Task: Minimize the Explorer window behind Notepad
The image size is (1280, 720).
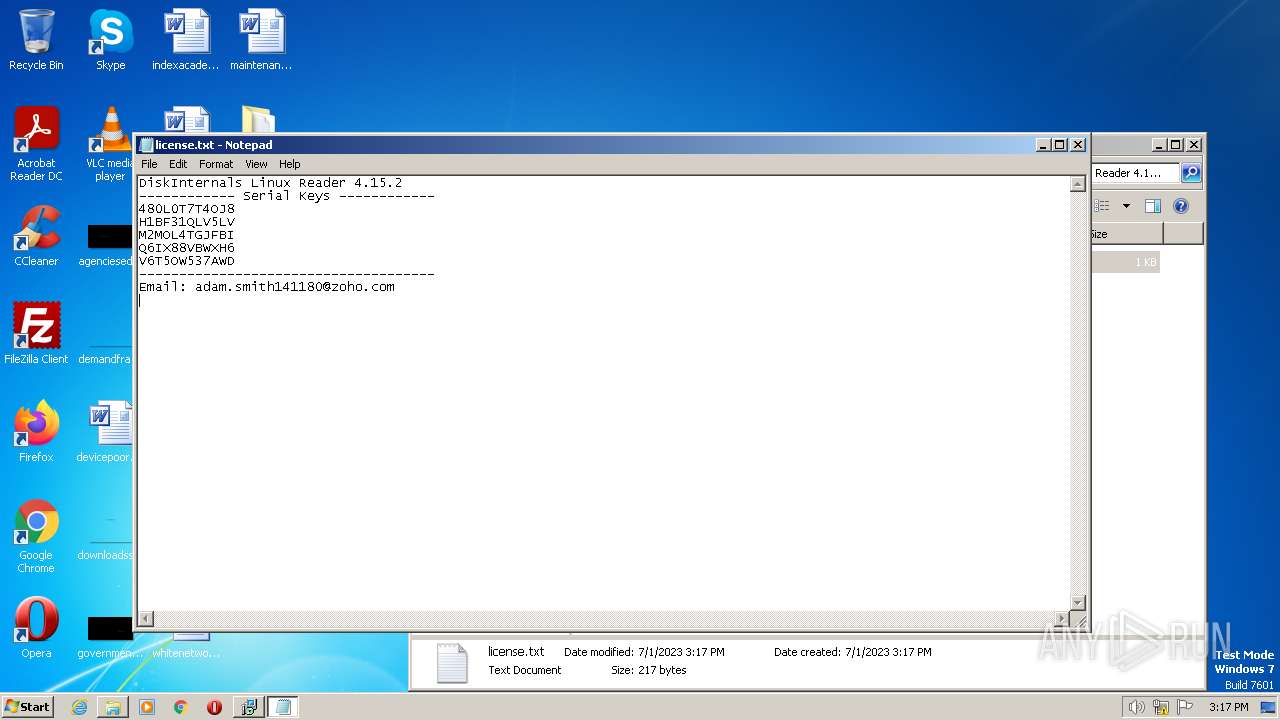Action: [1159, 145]
